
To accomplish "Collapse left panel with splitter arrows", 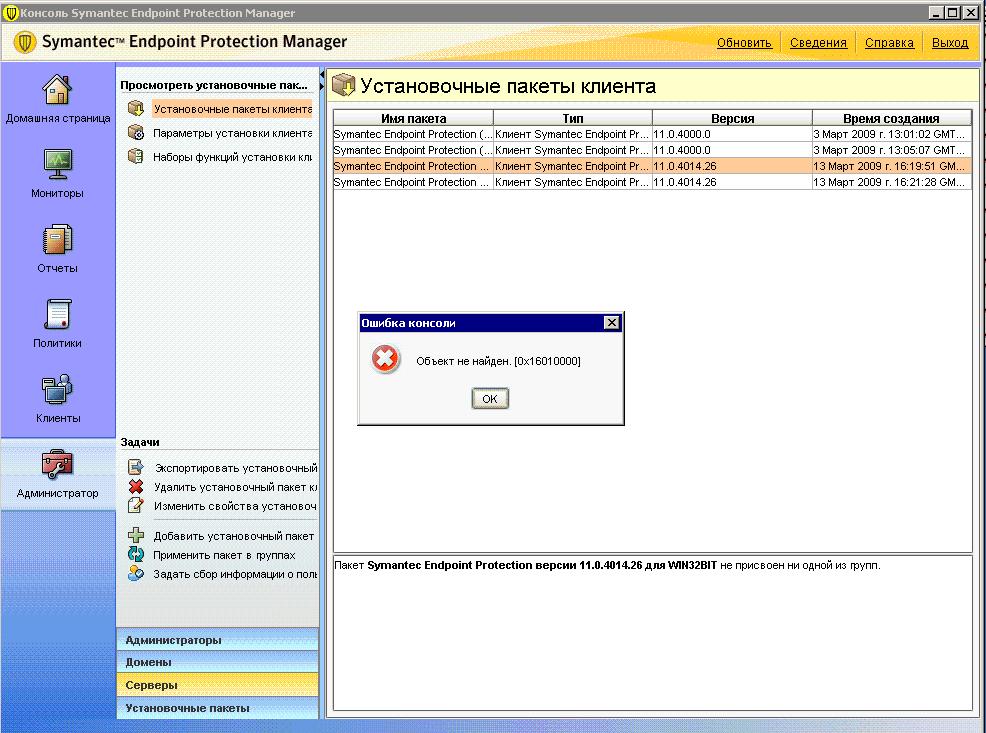I will [322, 75].
